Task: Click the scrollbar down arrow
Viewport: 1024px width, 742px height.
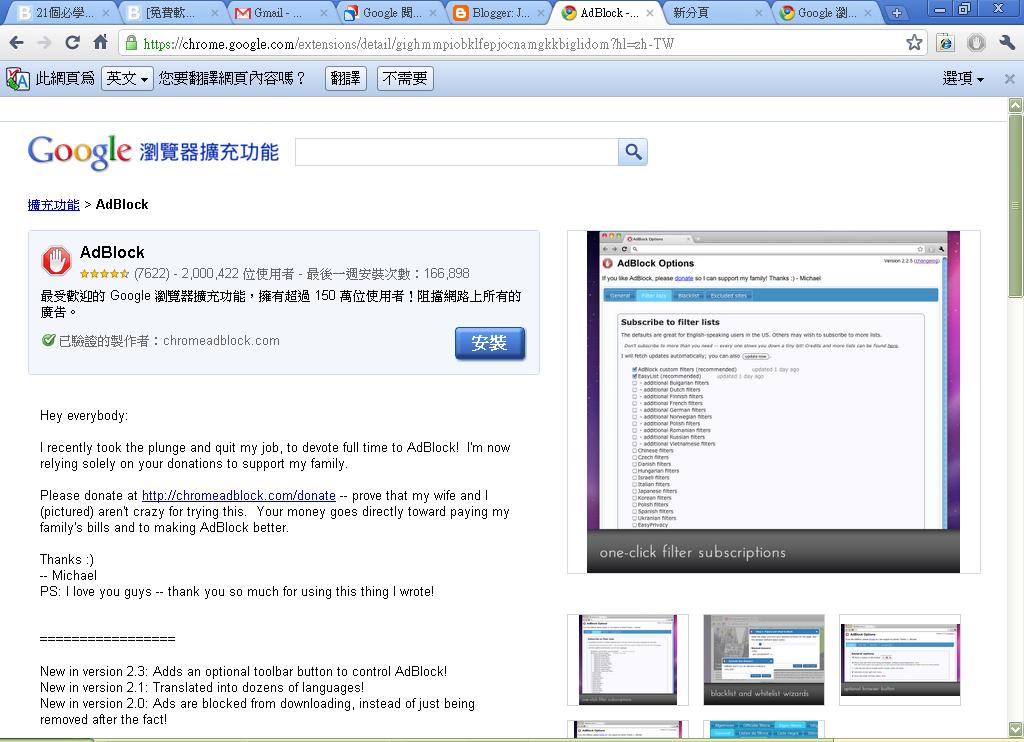Action: pos(1015,728)
